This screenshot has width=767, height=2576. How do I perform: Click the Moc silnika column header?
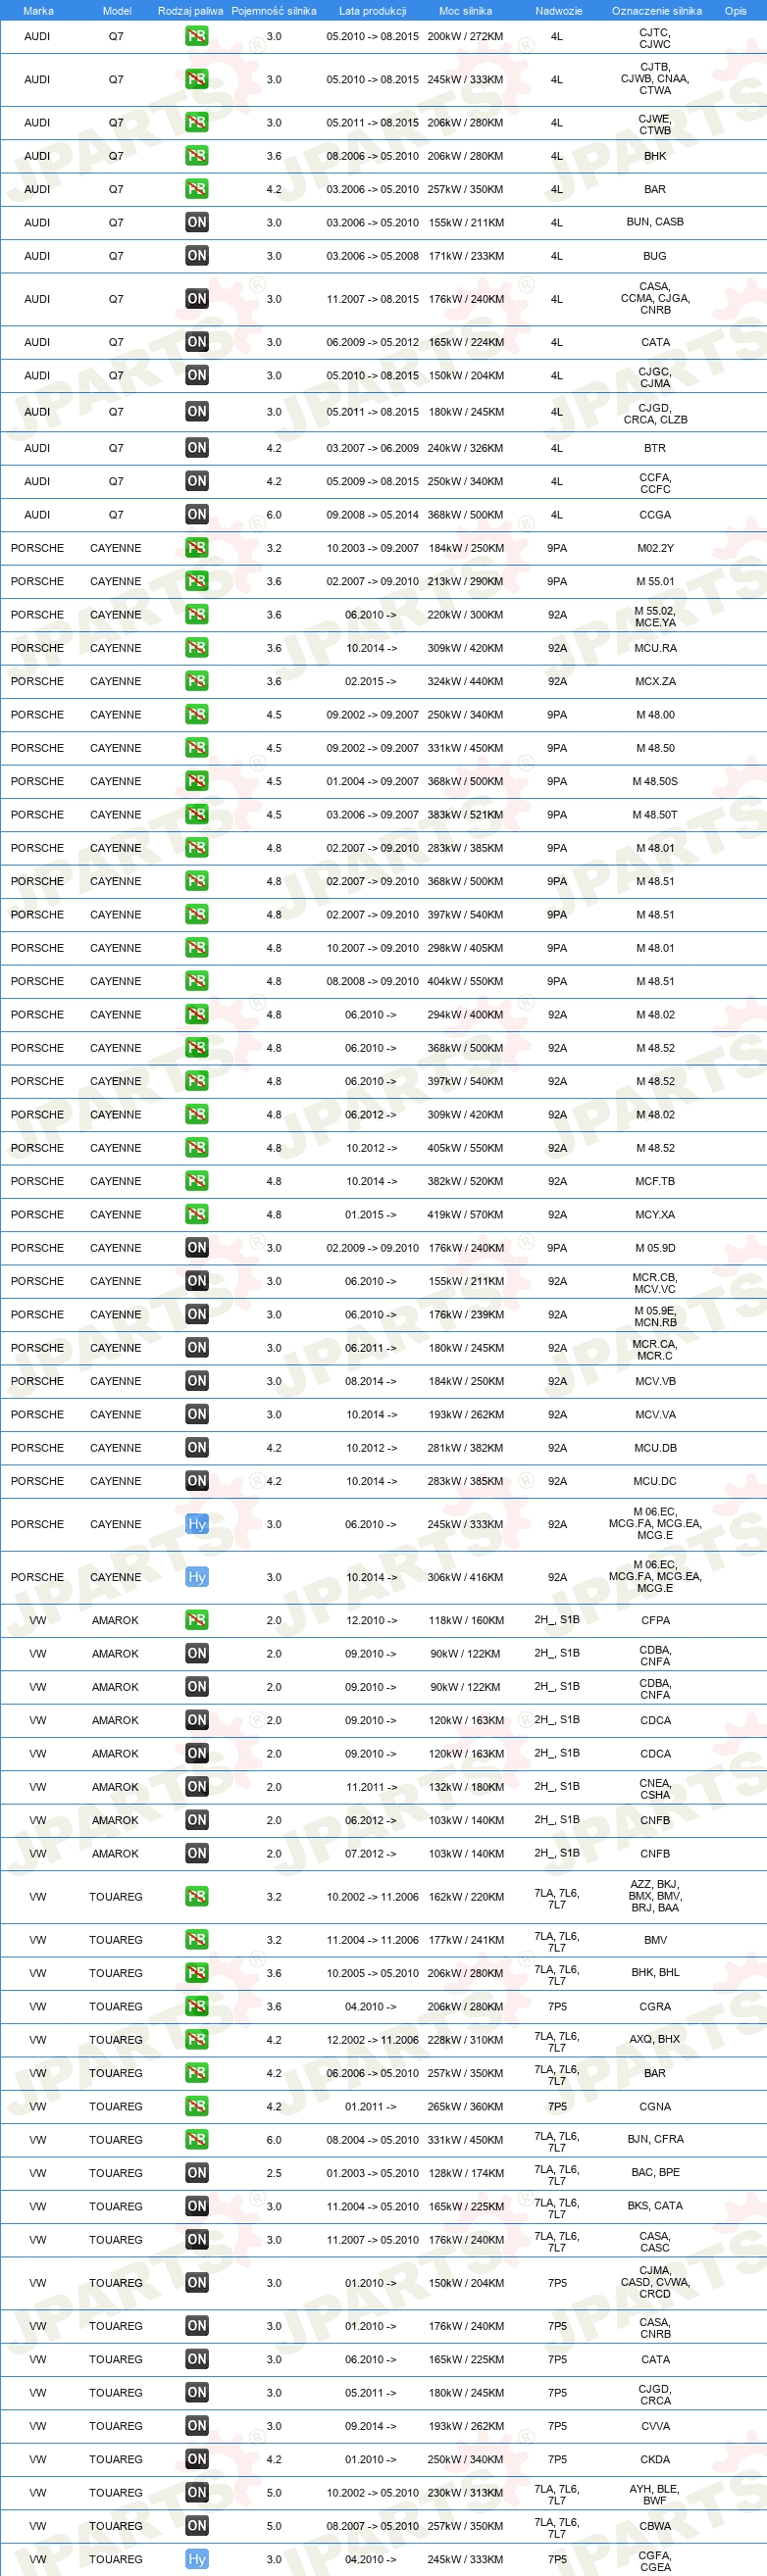(x=465, y=11)
